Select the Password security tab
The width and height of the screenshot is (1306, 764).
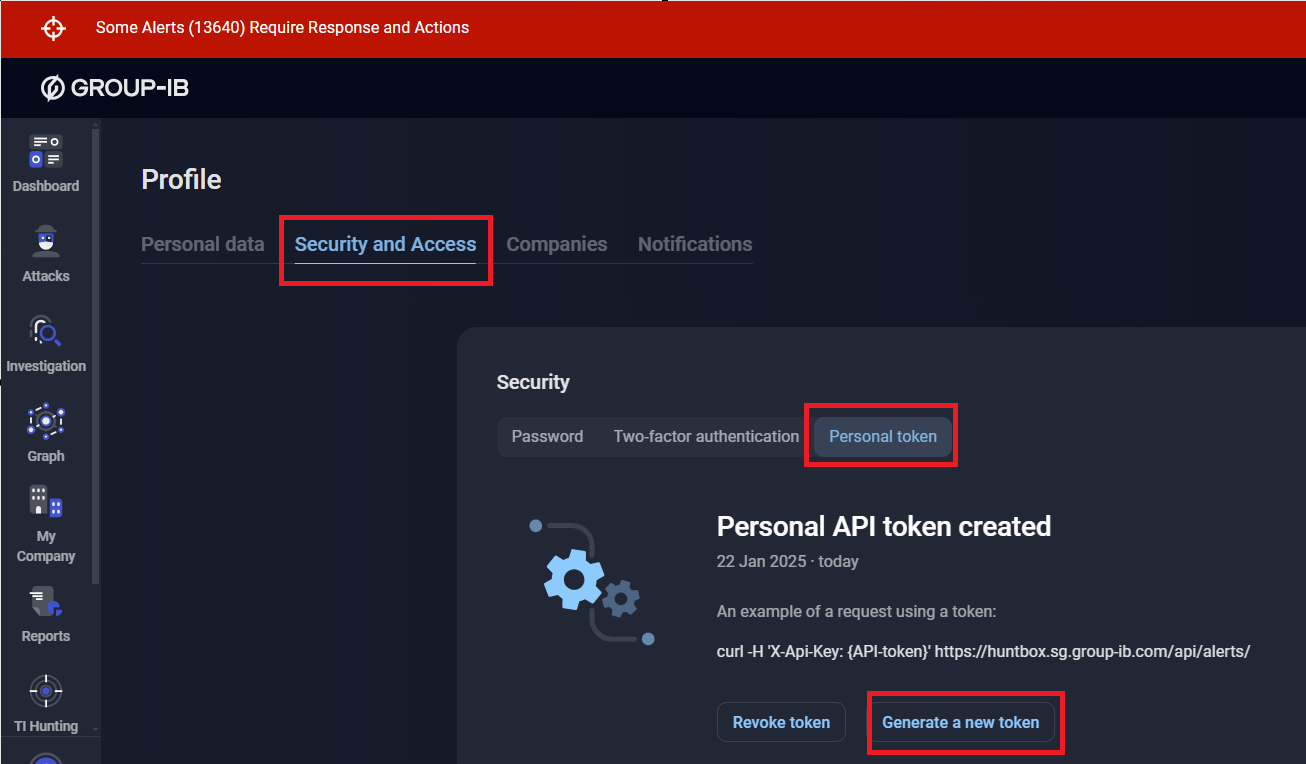(547, 436)
